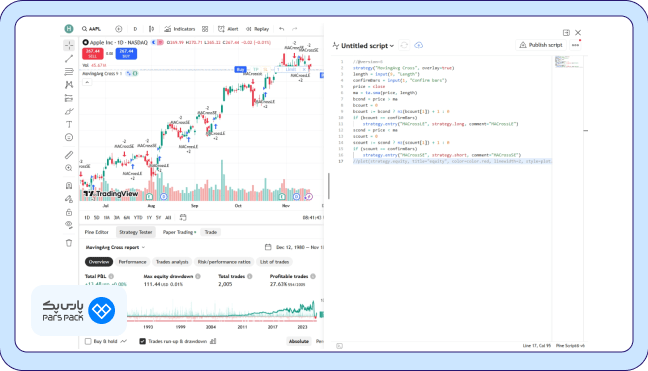Click the Publish script button
The height and width of the screenshot is (371, 648).
tap(541, 45)
